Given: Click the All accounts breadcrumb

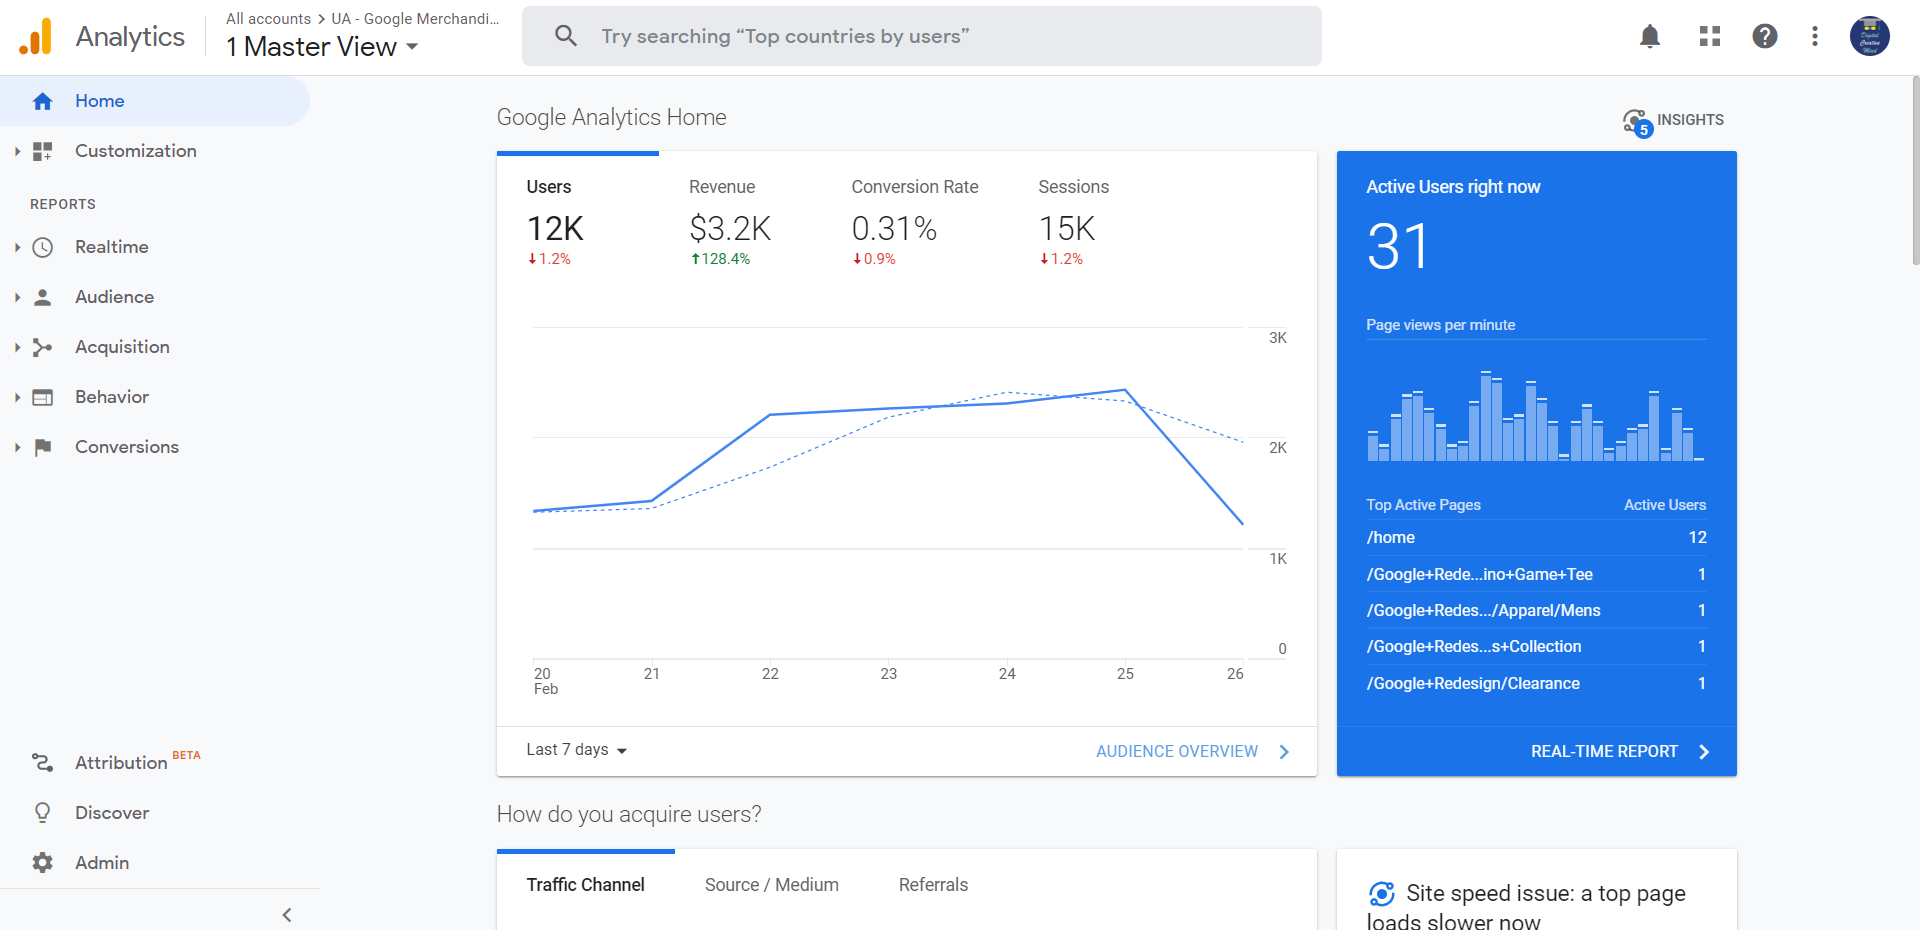Looking at the screenshot, I should pos(268,19).
